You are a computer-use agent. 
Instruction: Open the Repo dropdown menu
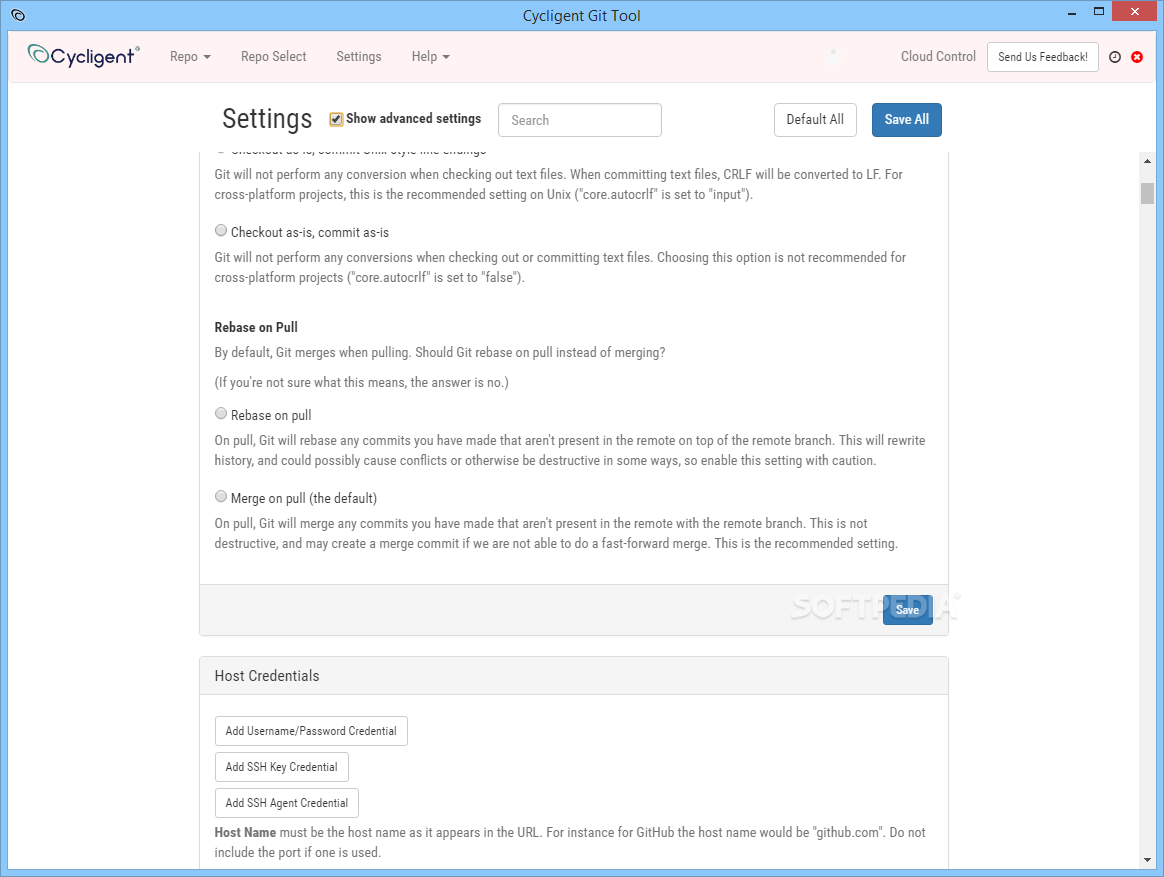coord(190,56)
